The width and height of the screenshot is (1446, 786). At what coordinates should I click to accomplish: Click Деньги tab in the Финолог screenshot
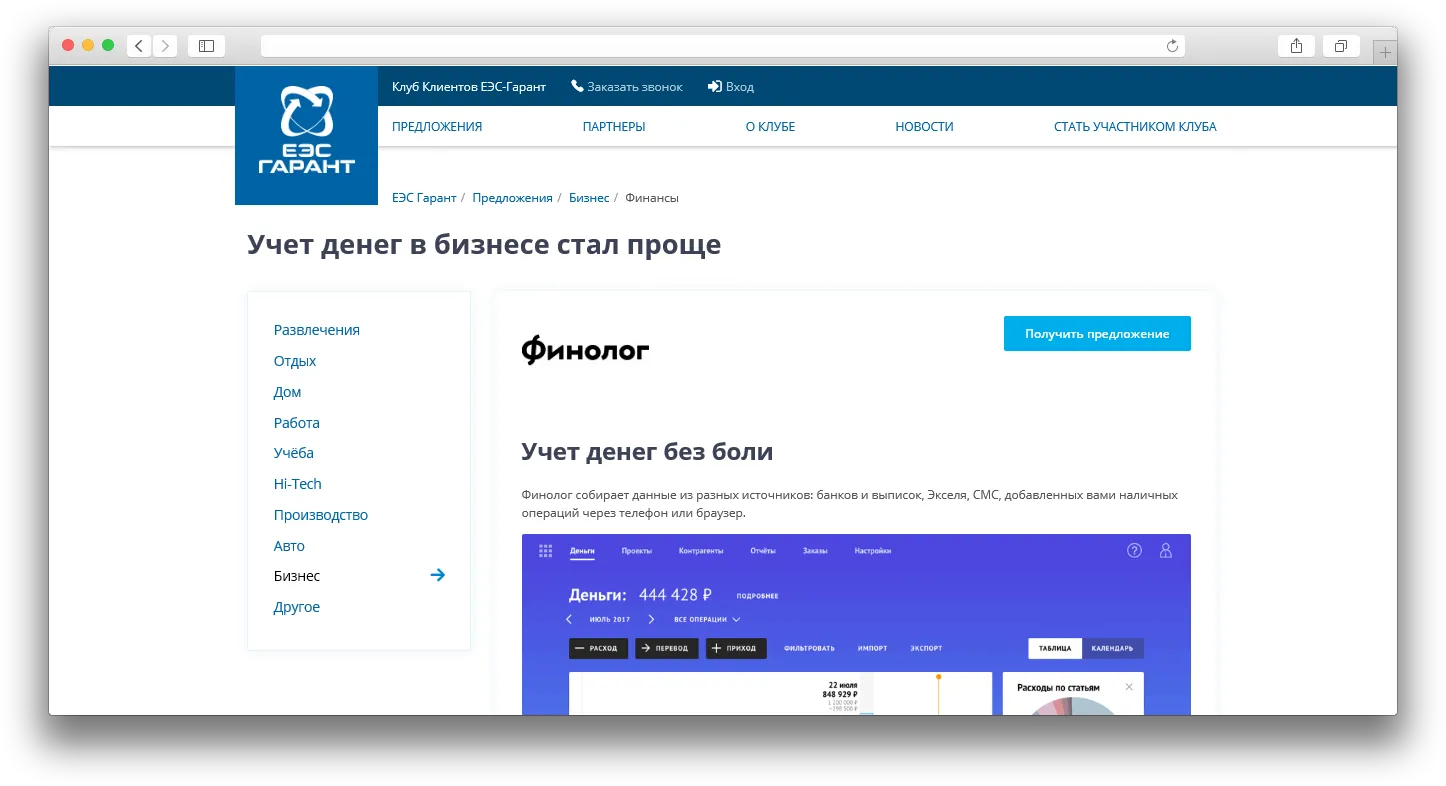(582, 551)
